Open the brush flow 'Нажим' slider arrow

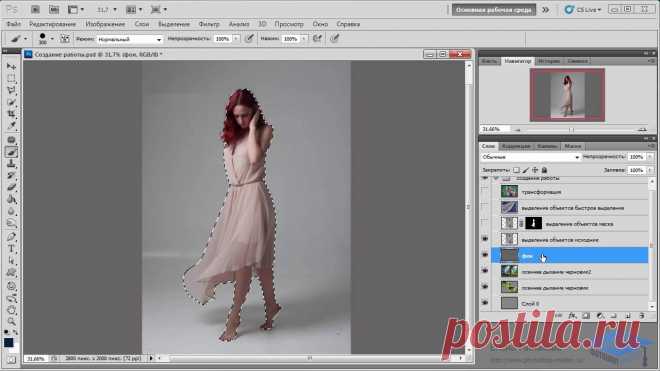303,39
